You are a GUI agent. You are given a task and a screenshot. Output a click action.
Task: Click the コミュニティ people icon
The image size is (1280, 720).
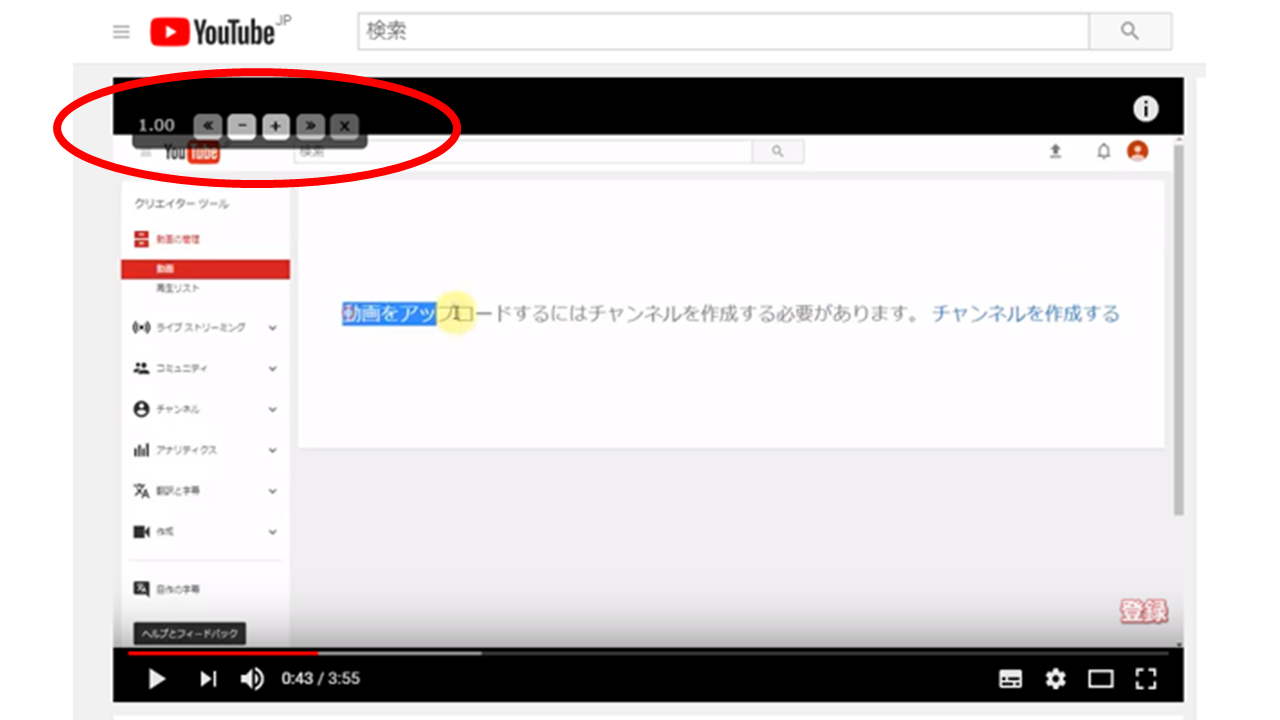tap(141, 368)
